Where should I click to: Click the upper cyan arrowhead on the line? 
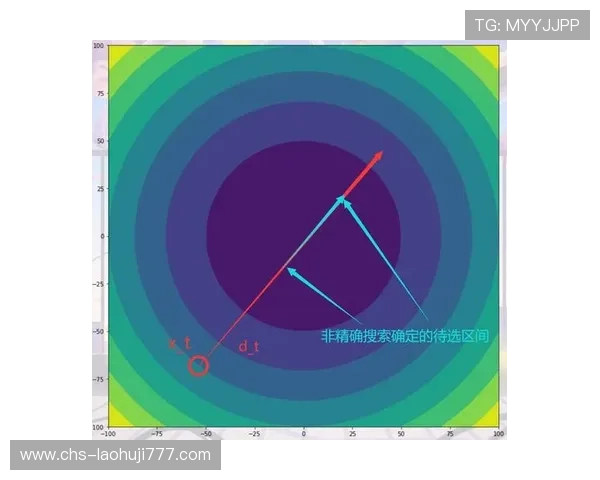[x=342, y=198]
